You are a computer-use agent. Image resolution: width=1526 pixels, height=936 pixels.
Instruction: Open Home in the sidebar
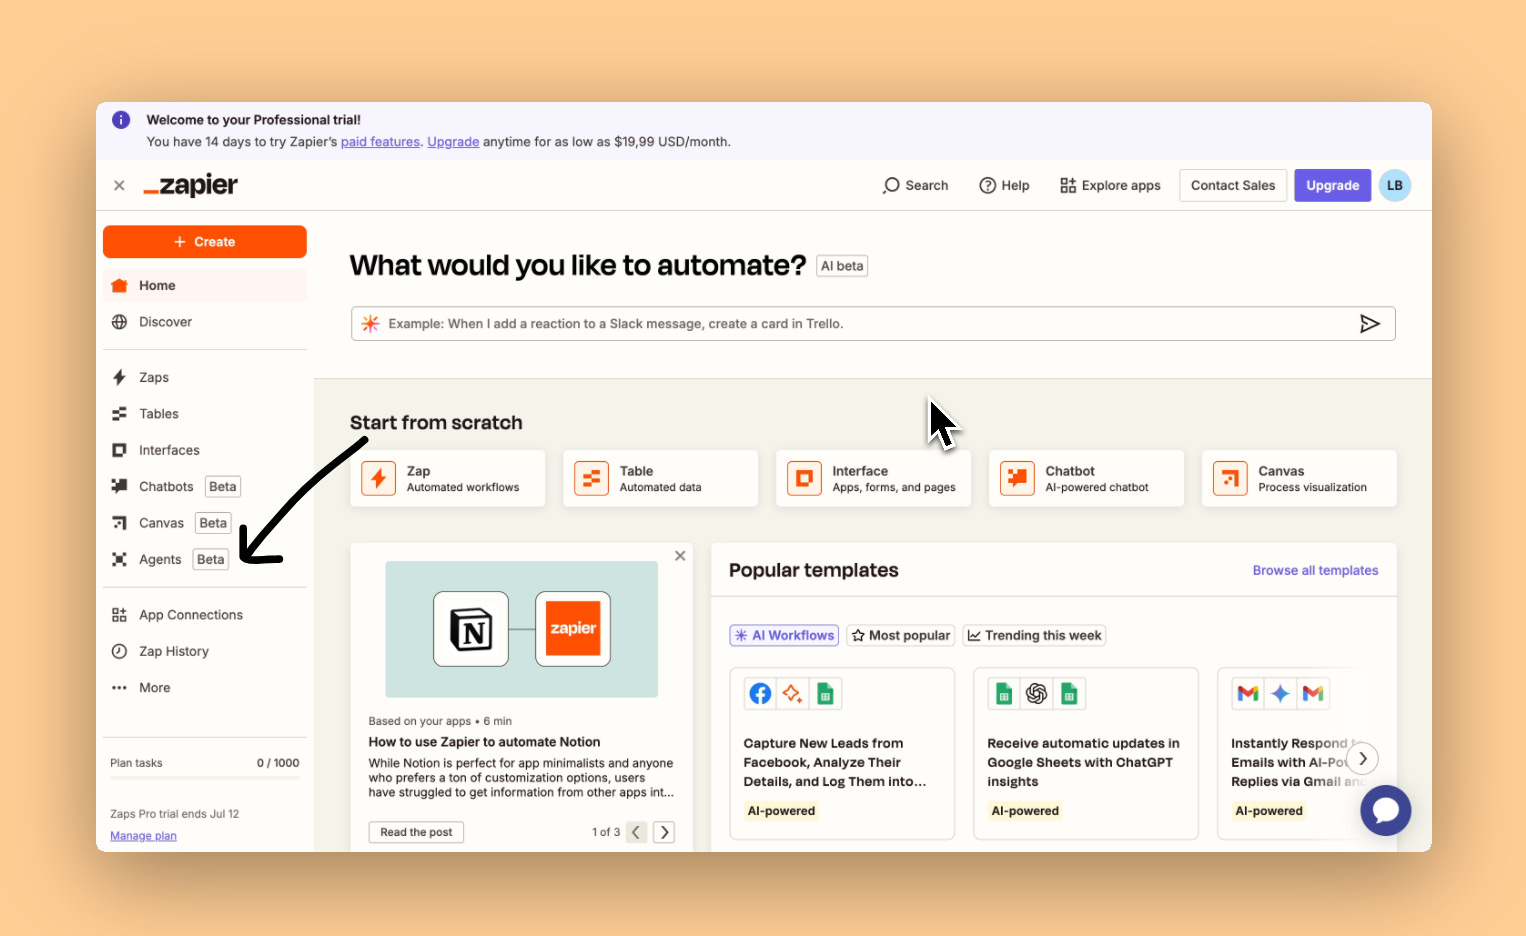[205, 285]
